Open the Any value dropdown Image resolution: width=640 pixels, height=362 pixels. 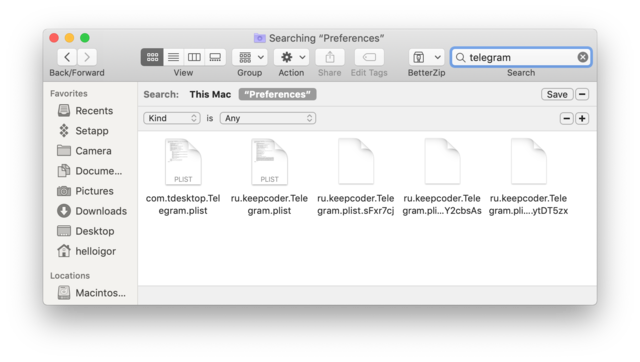[x=268, y=118]
